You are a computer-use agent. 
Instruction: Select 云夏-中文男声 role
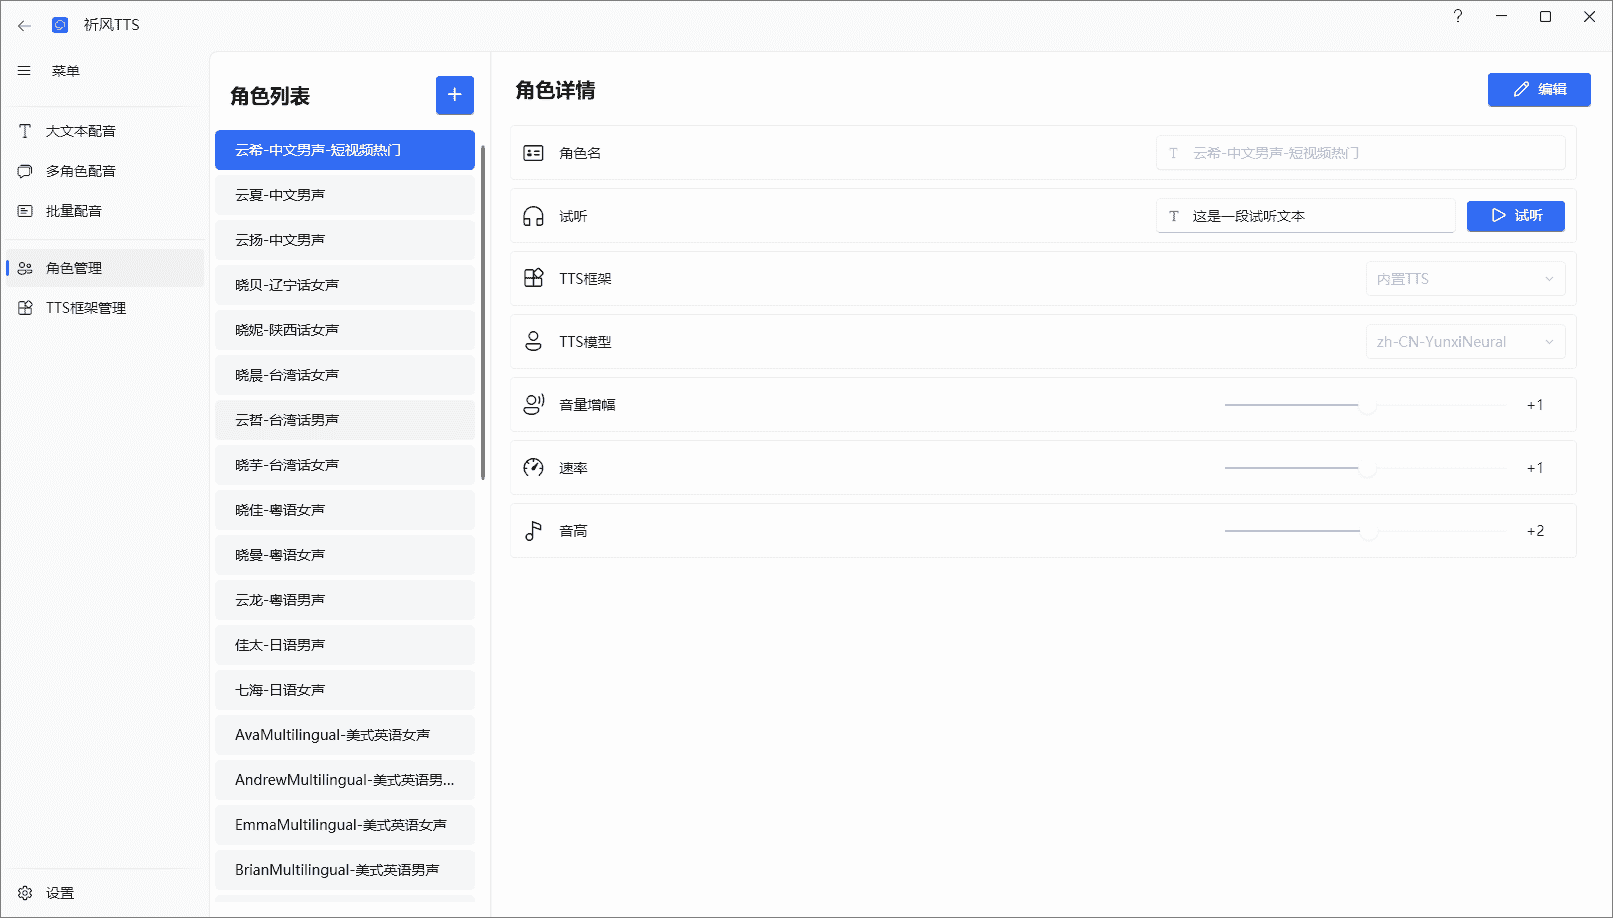(345, 195)
